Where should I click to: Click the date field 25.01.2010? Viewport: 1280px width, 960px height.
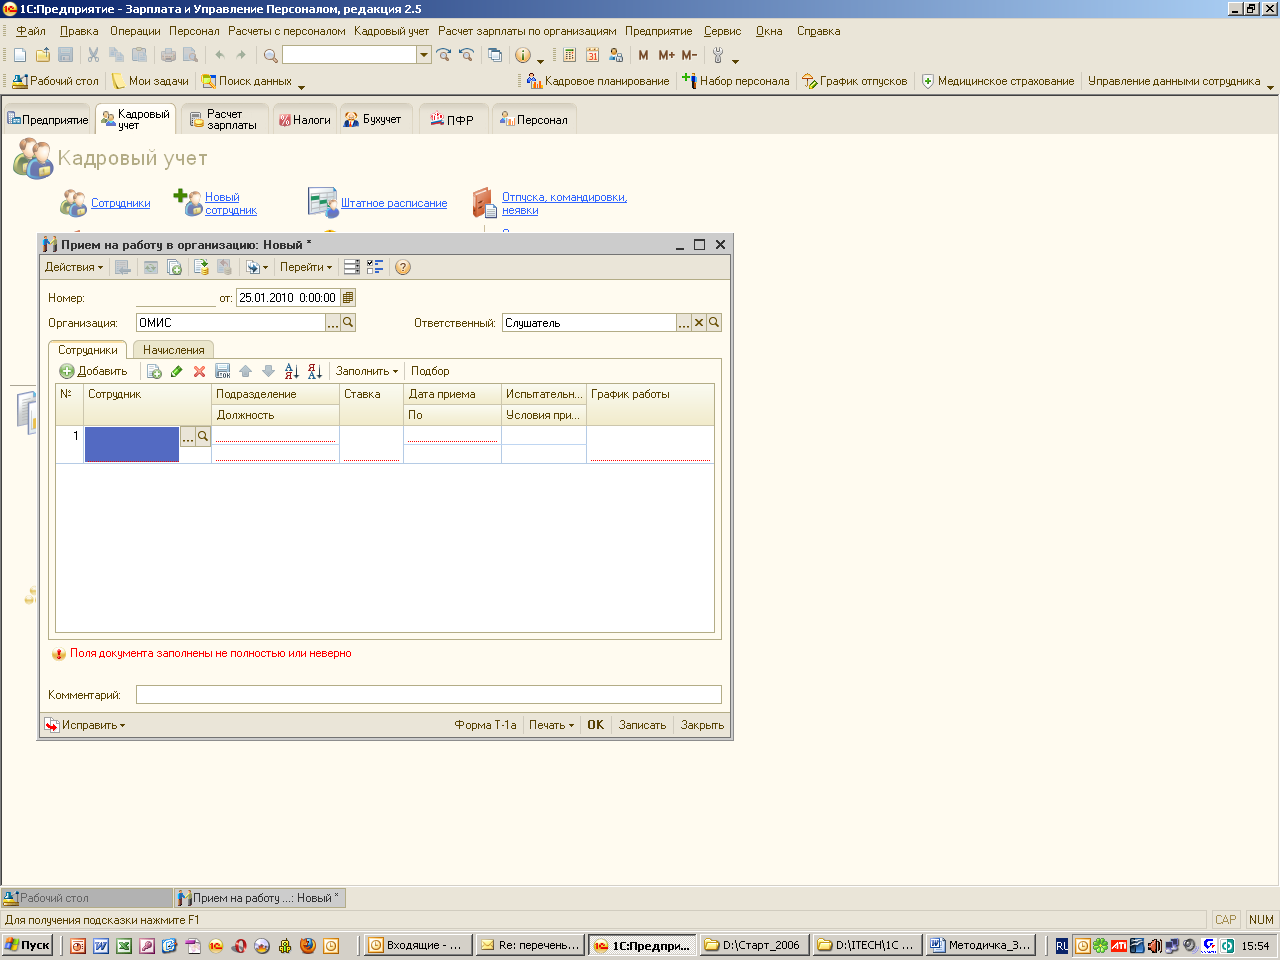[x=288, y=297]
